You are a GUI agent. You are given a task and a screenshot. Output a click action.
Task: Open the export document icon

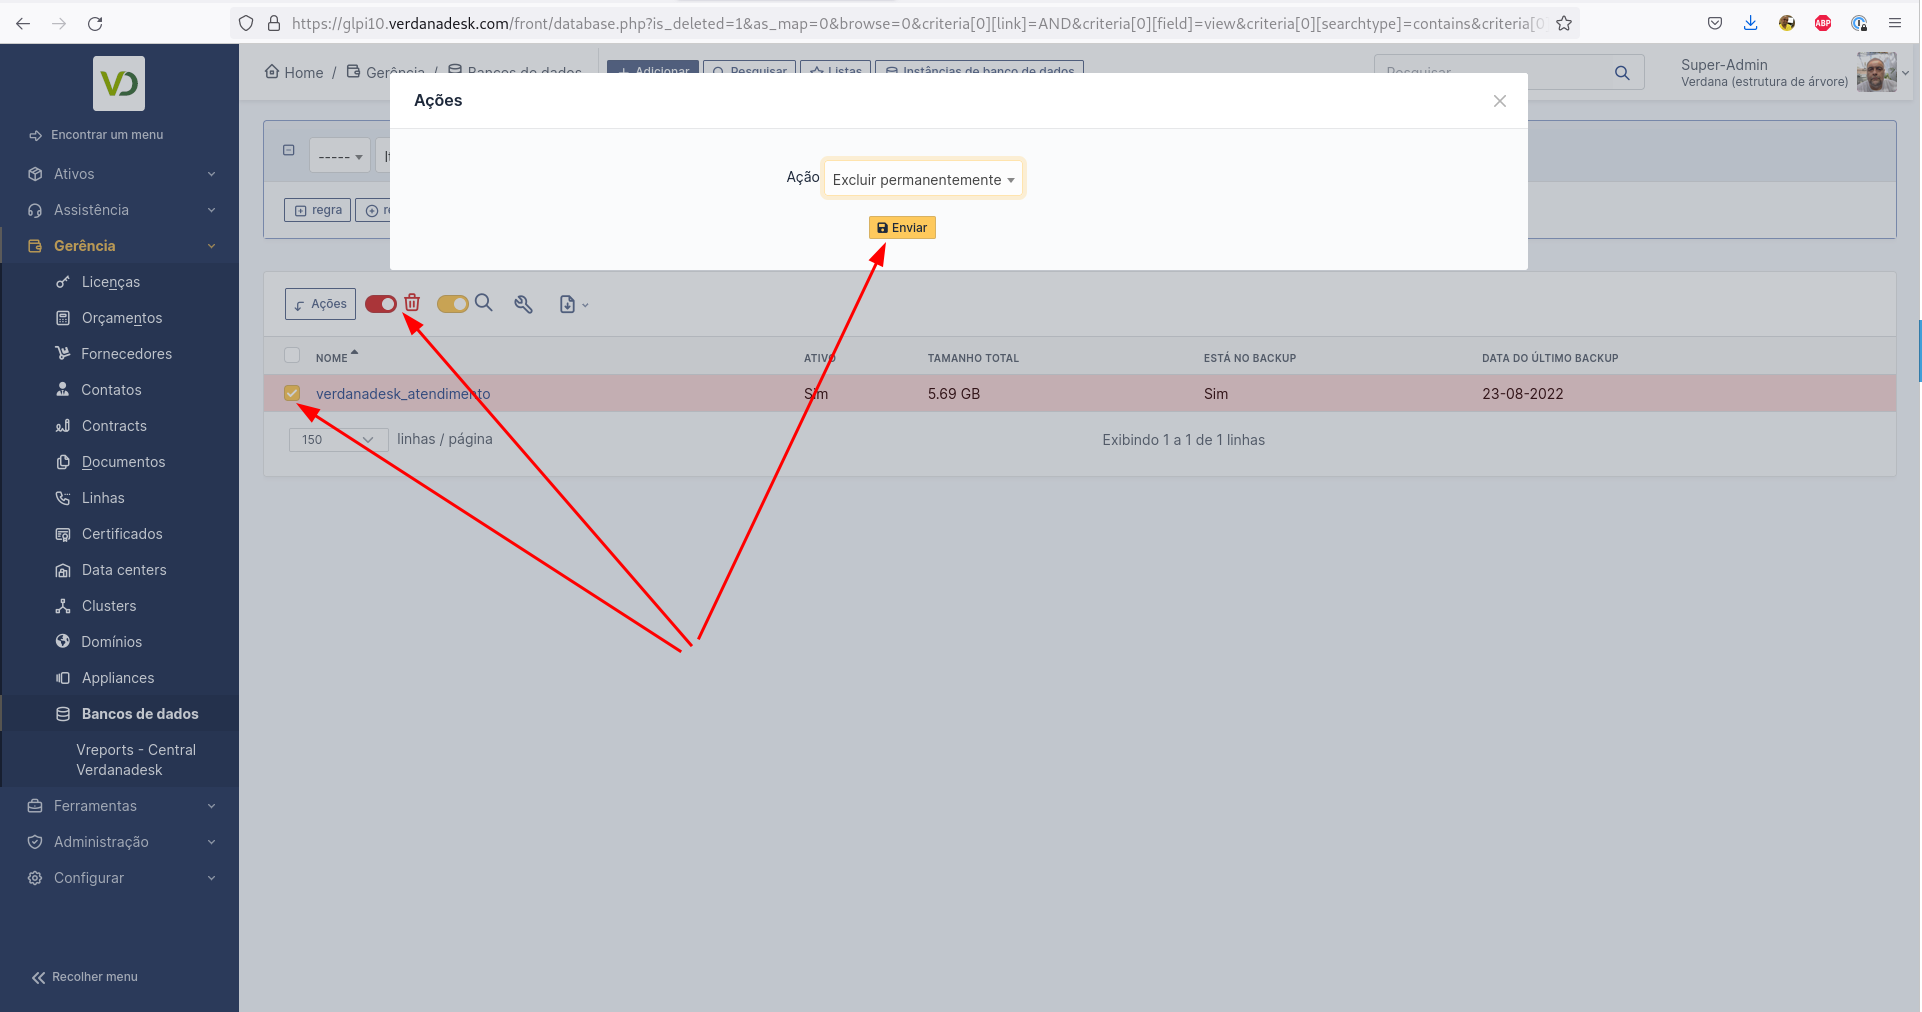(x=567, y=304)
